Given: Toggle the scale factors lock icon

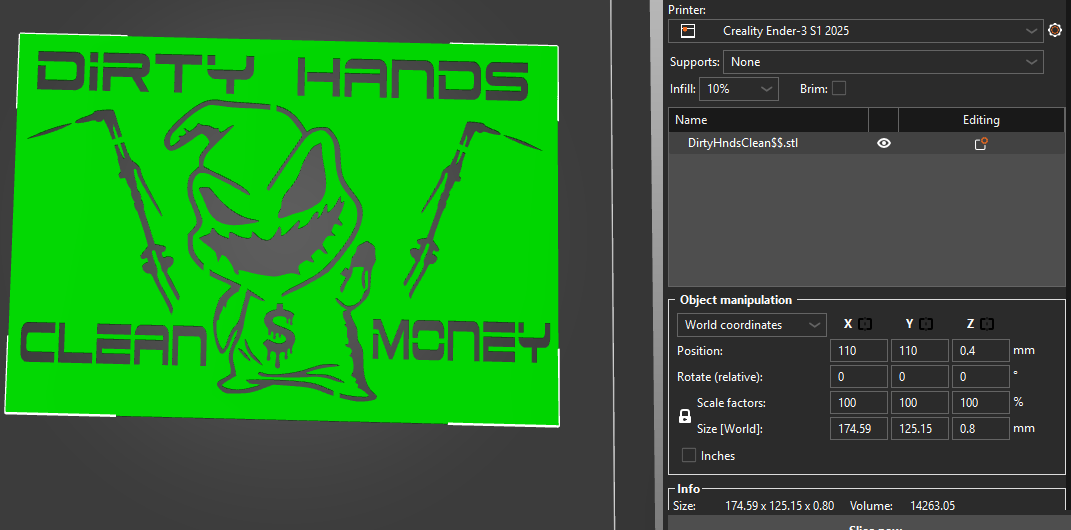Looking at the screenshot, I should (685, 416).
